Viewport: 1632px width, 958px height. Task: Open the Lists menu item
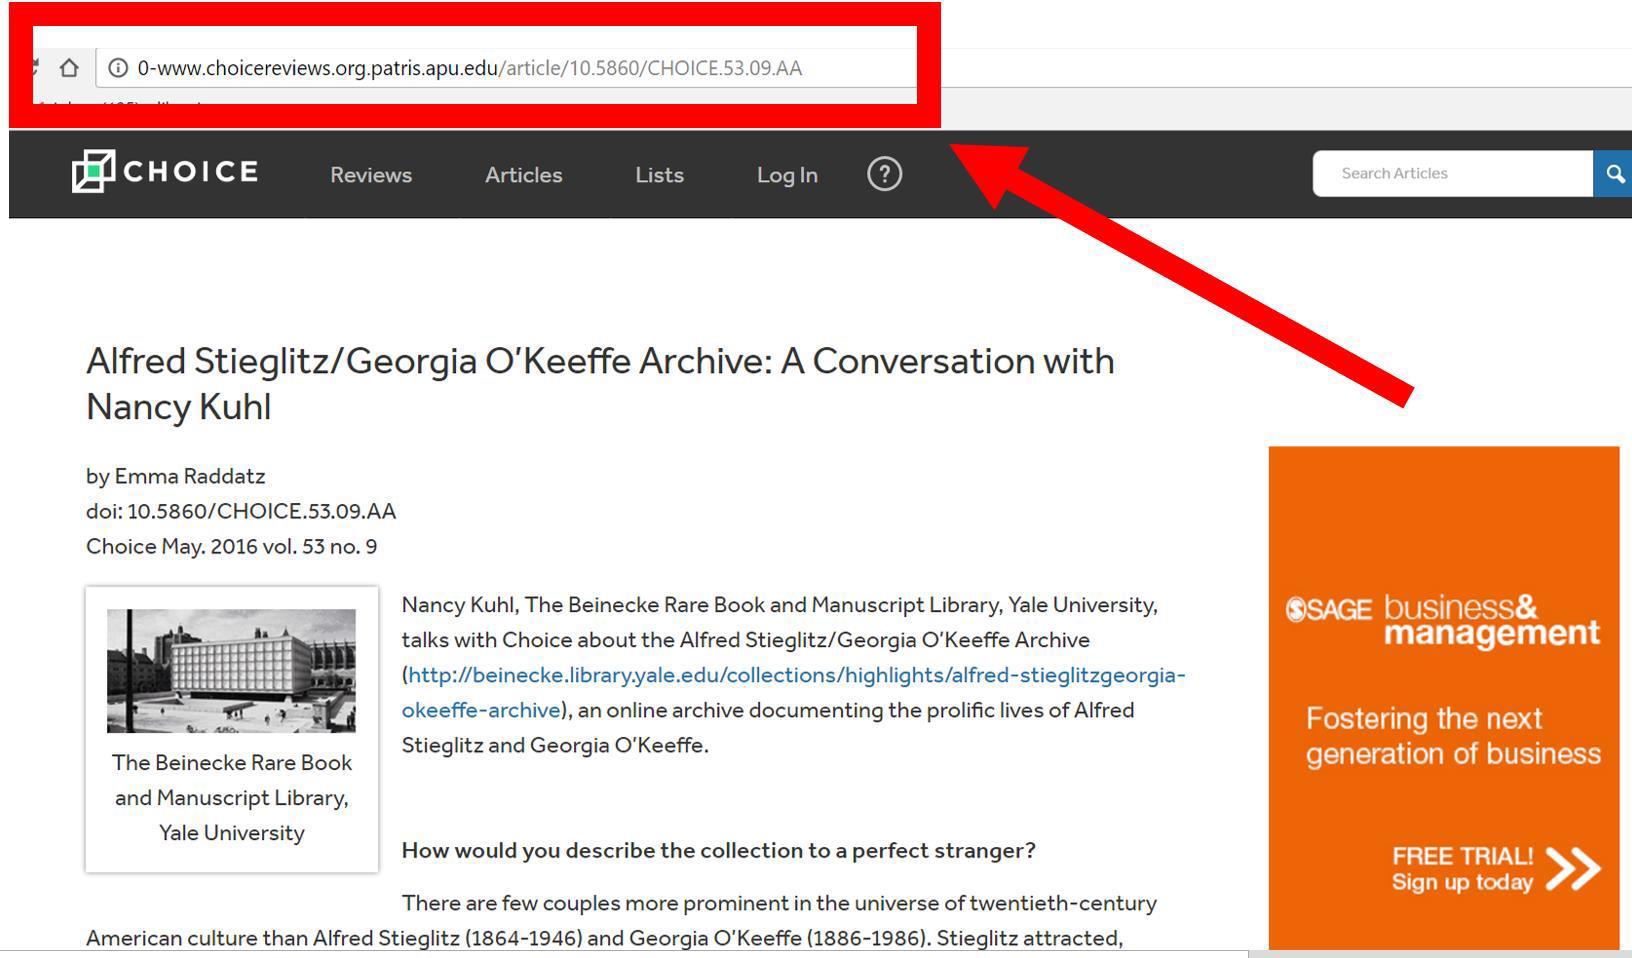coord(660,175)
